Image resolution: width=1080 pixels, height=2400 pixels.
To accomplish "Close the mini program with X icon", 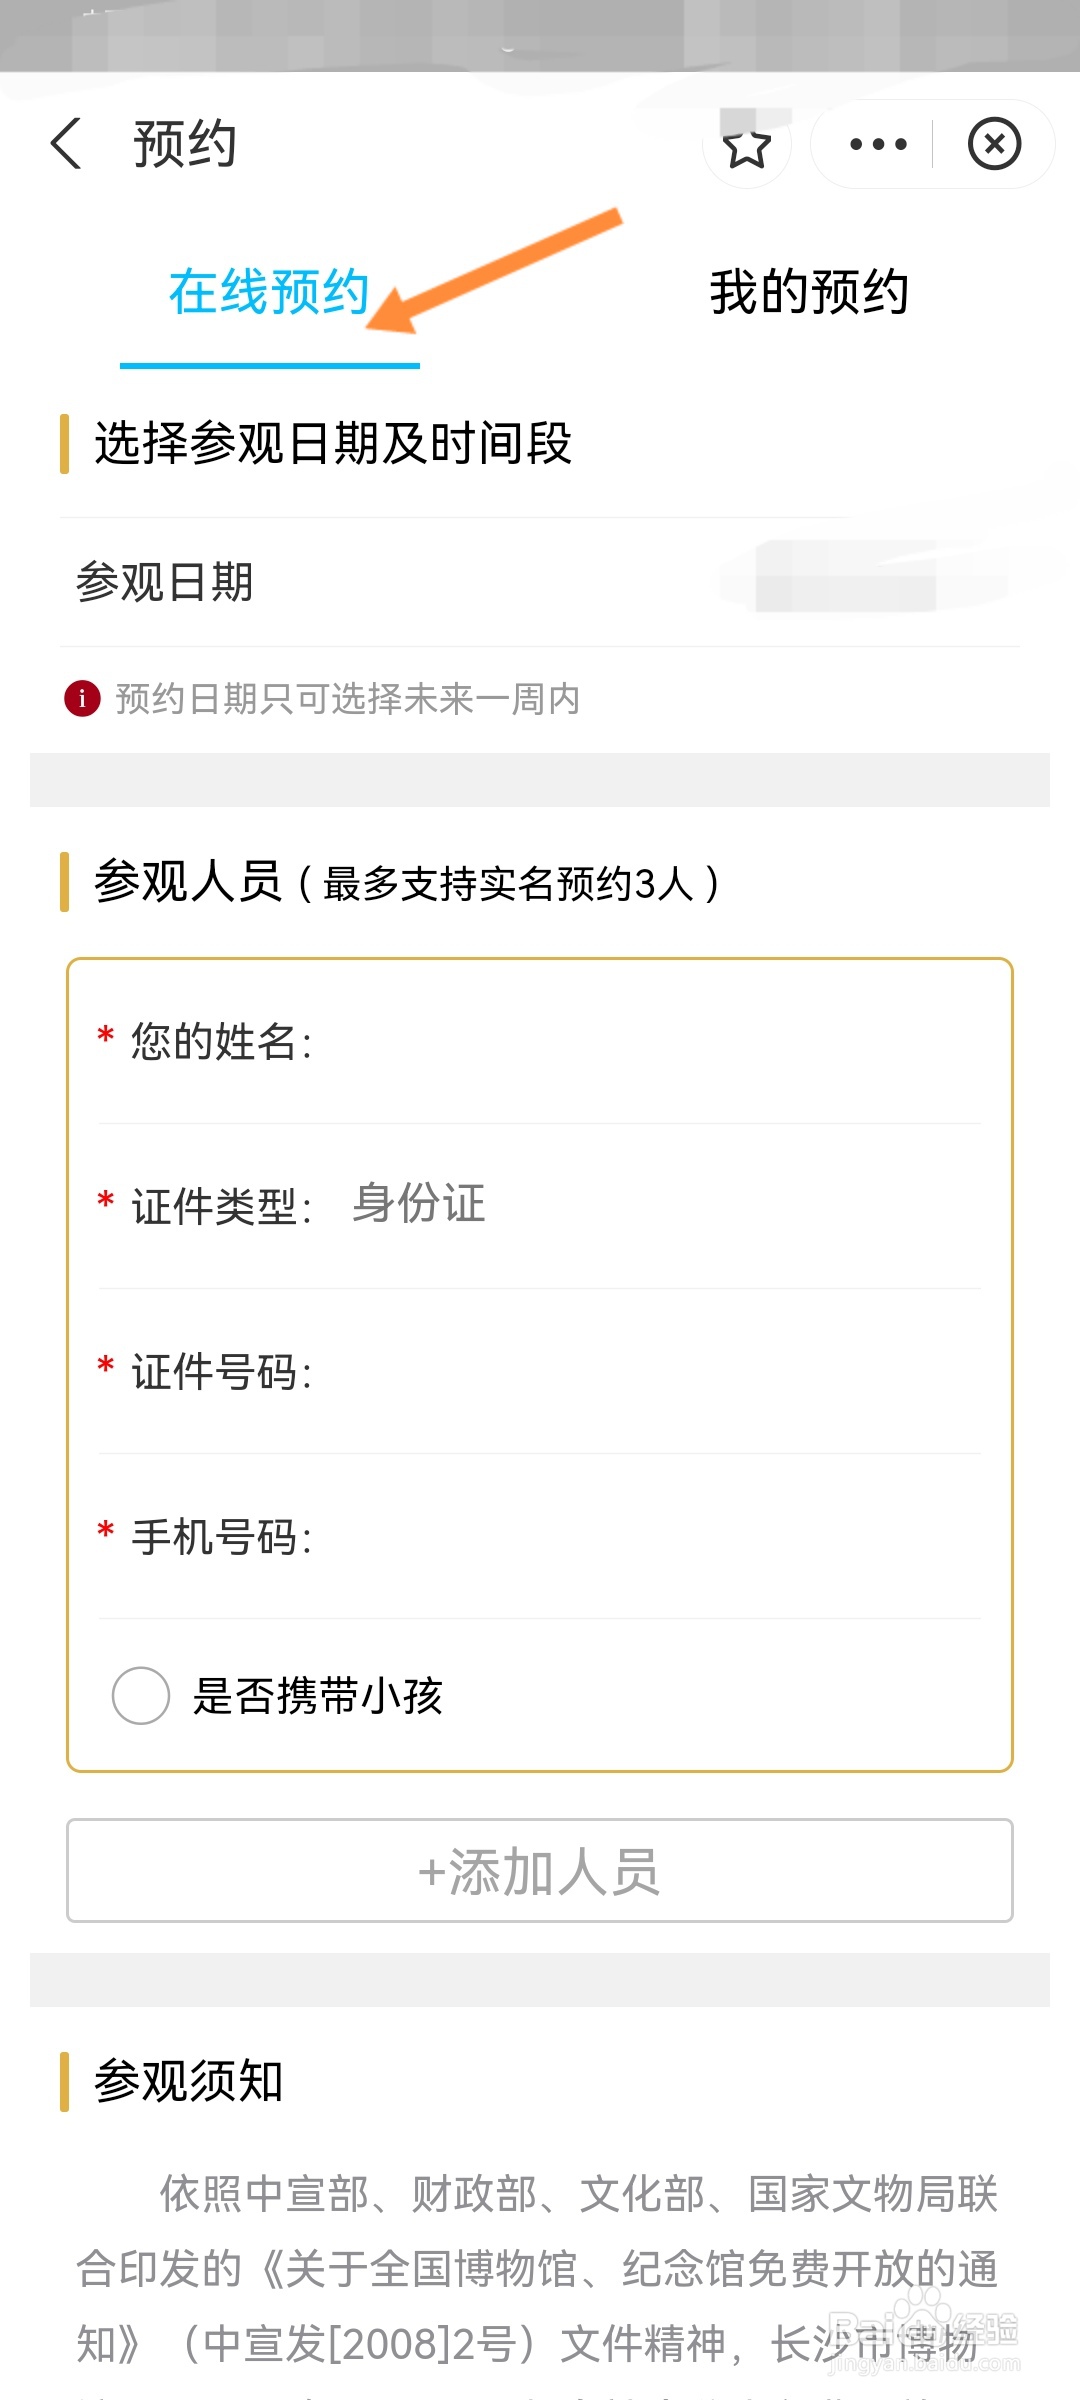I will pos(994,144).
